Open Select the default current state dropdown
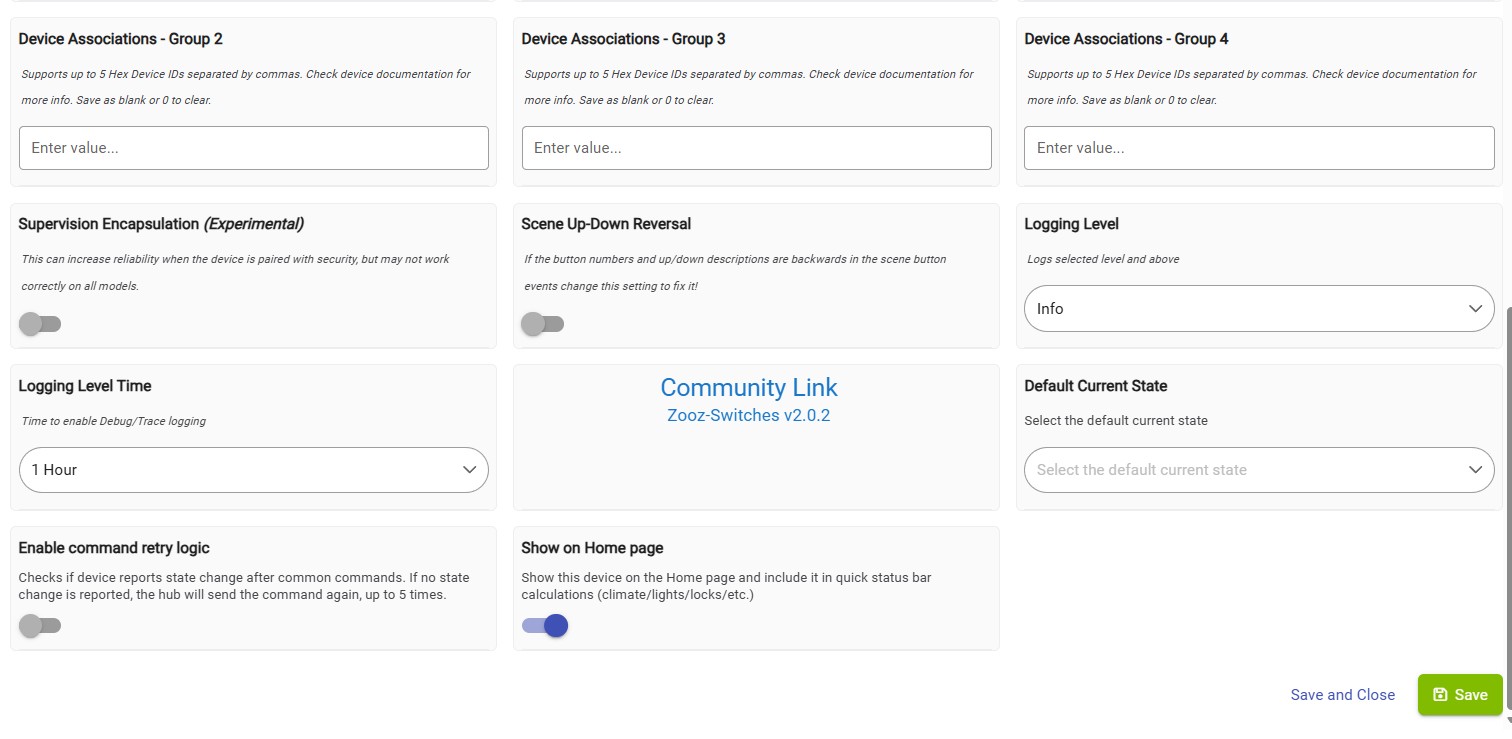1512x739 pixels. click(1259, 470)
